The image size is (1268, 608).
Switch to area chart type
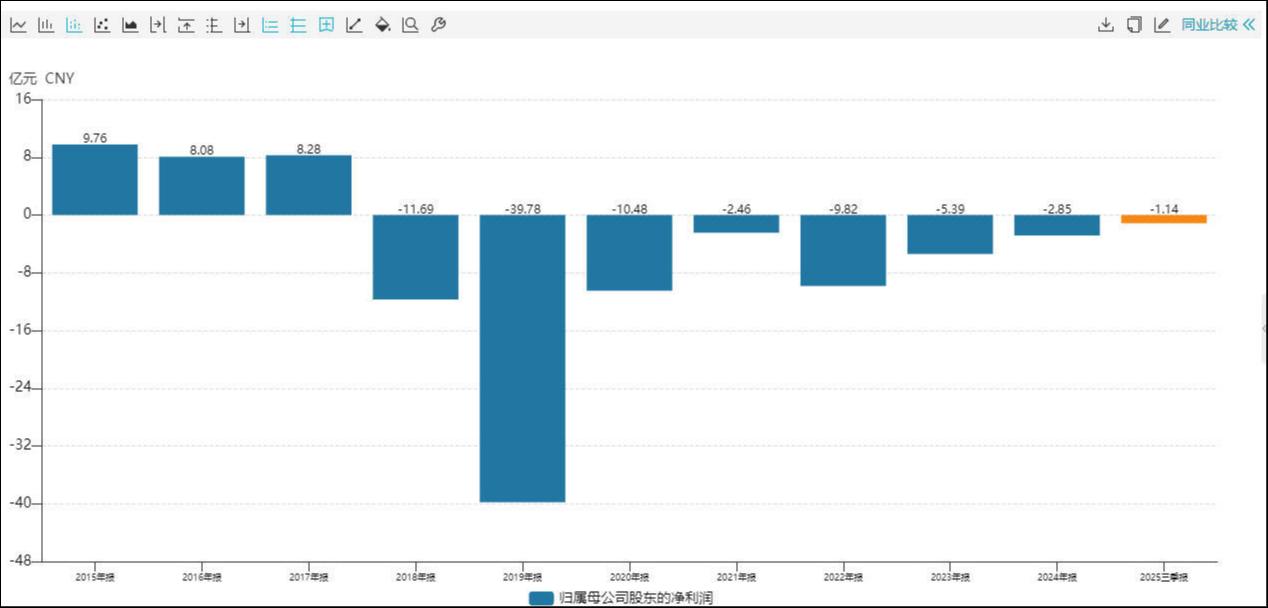pyautogui.click(x=130, y=25)
